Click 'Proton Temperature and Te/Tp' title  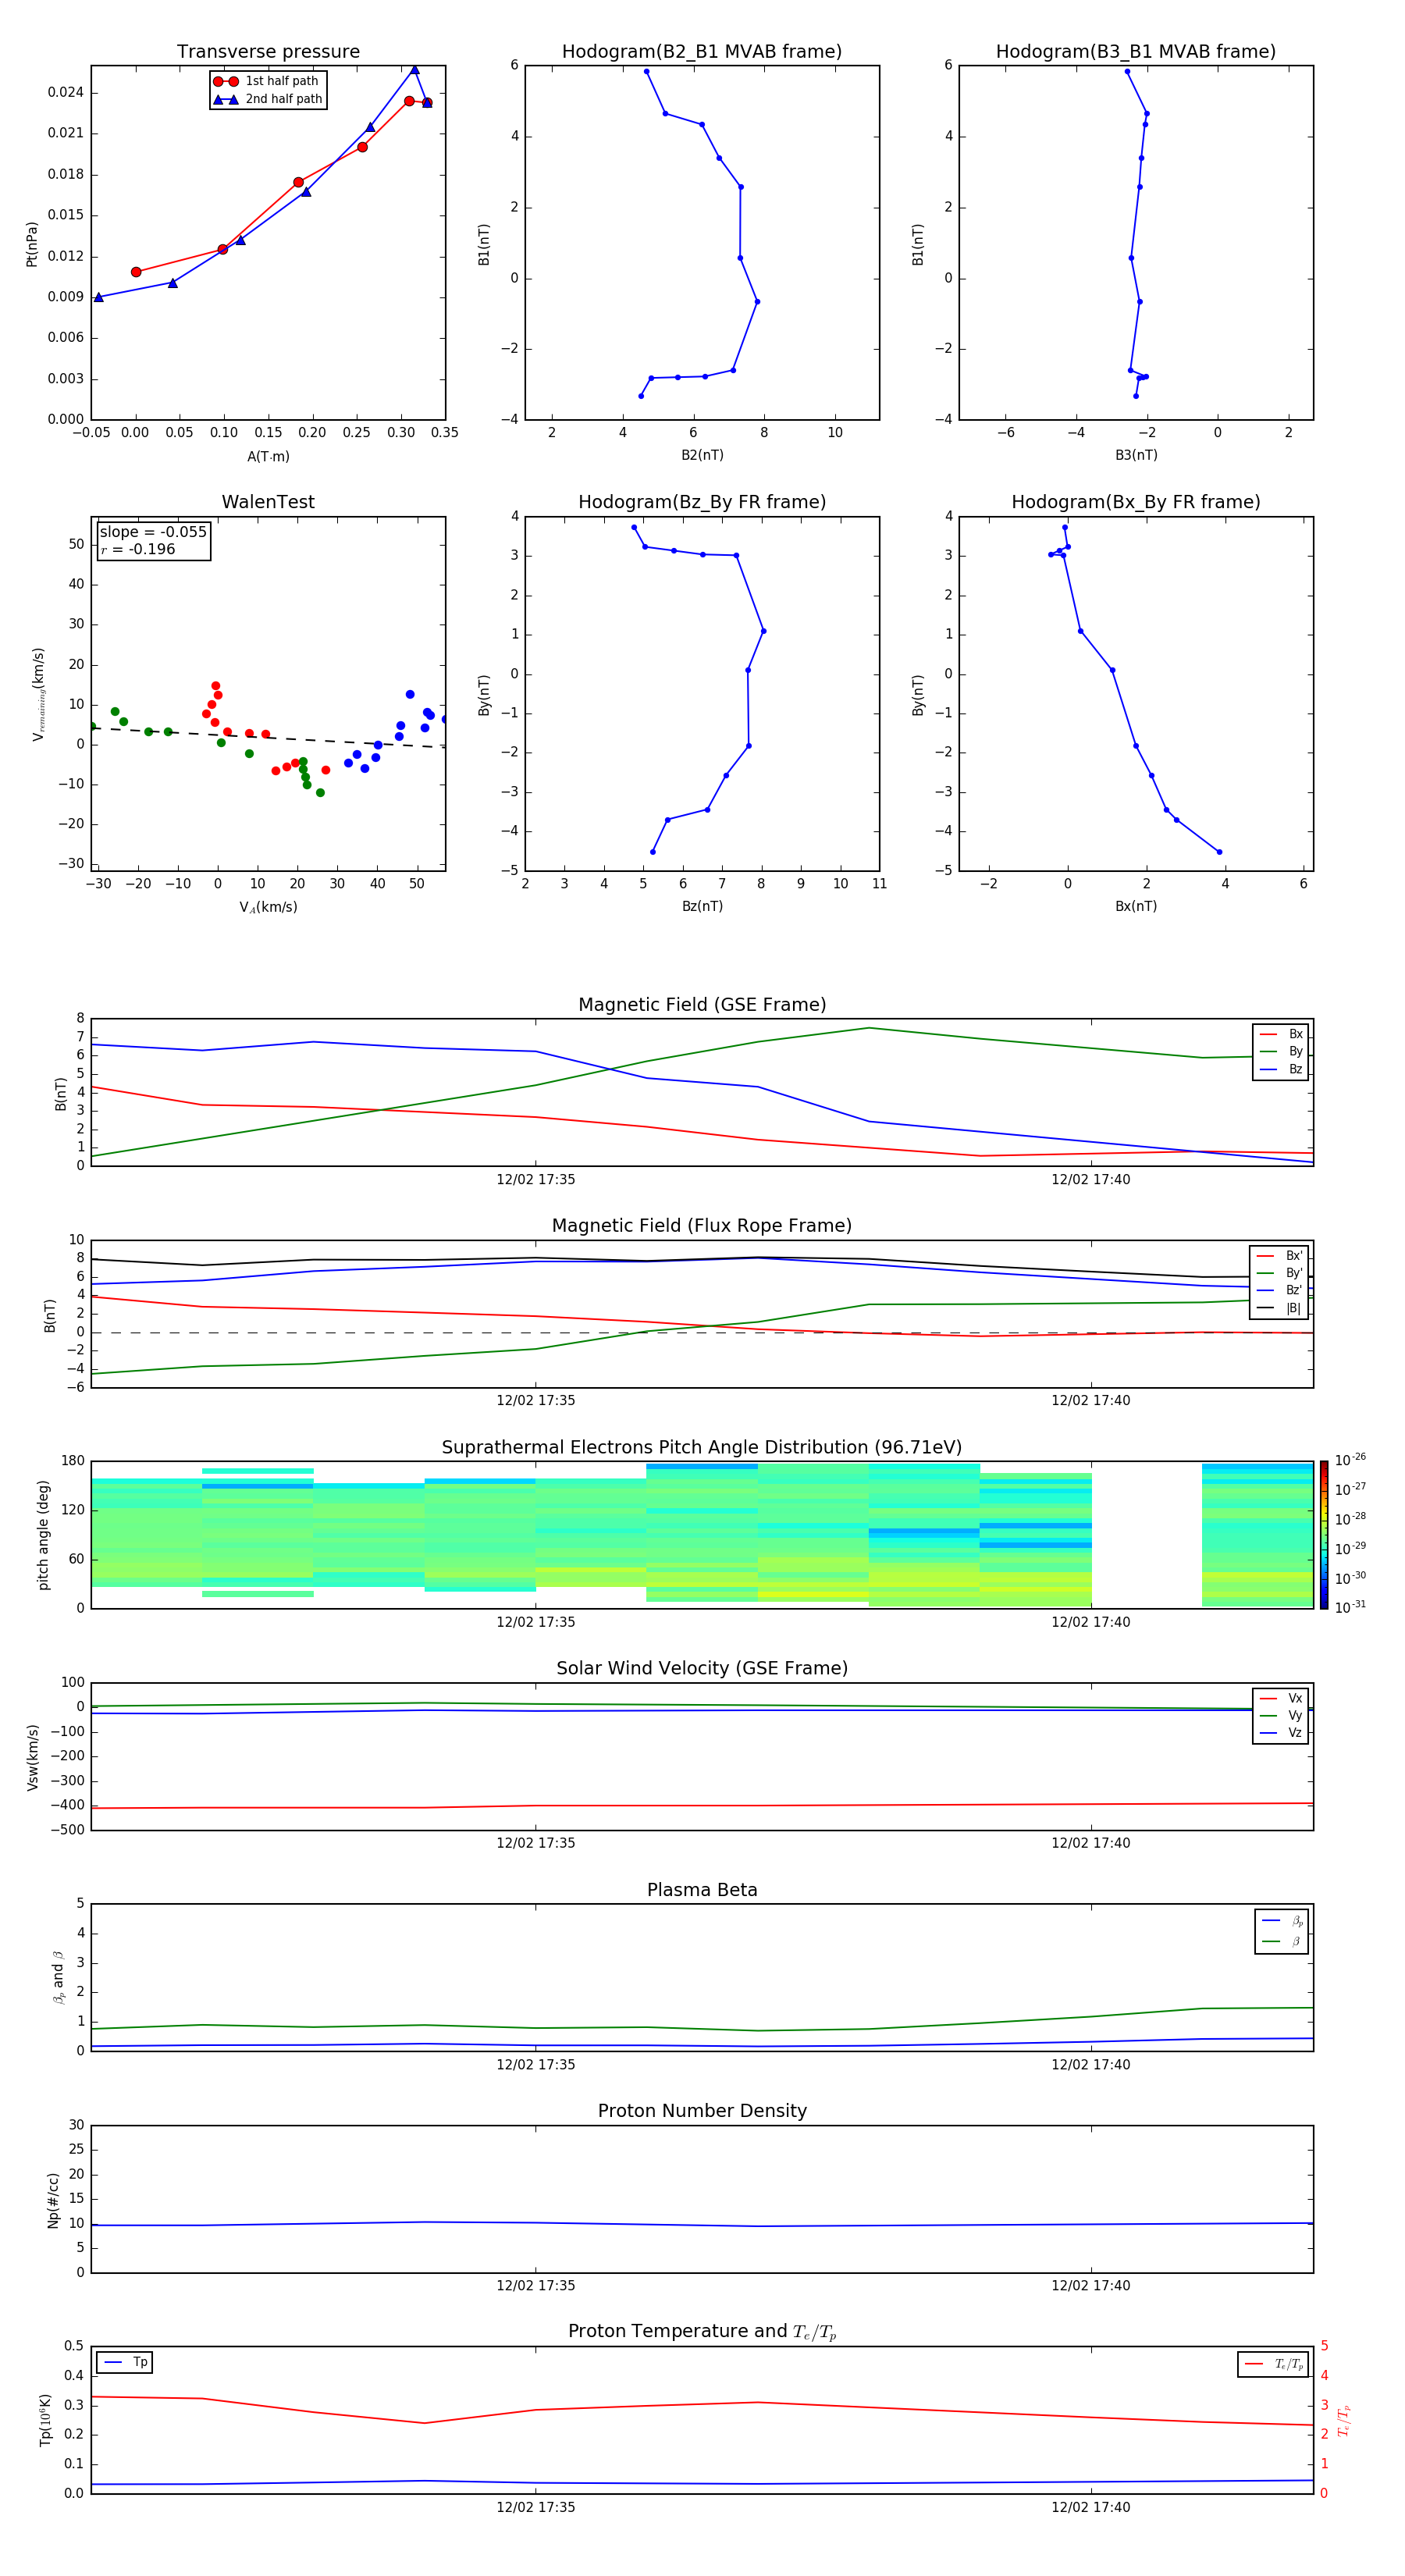702,2332
